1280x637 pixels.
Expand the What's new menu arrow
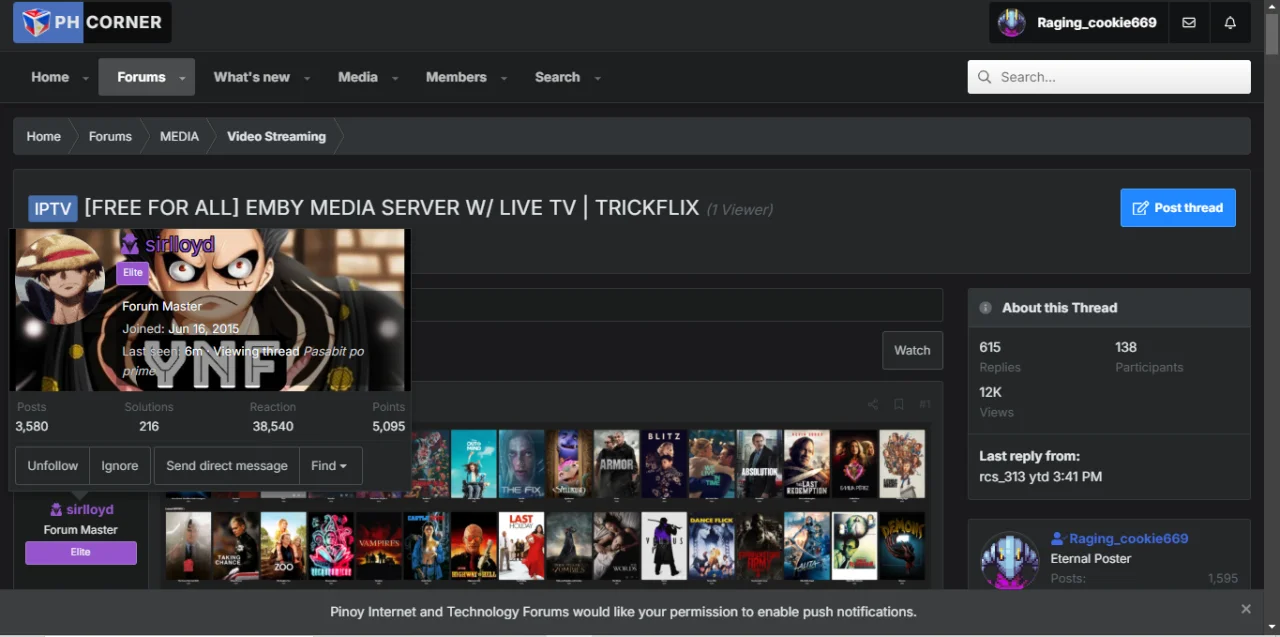307,78
